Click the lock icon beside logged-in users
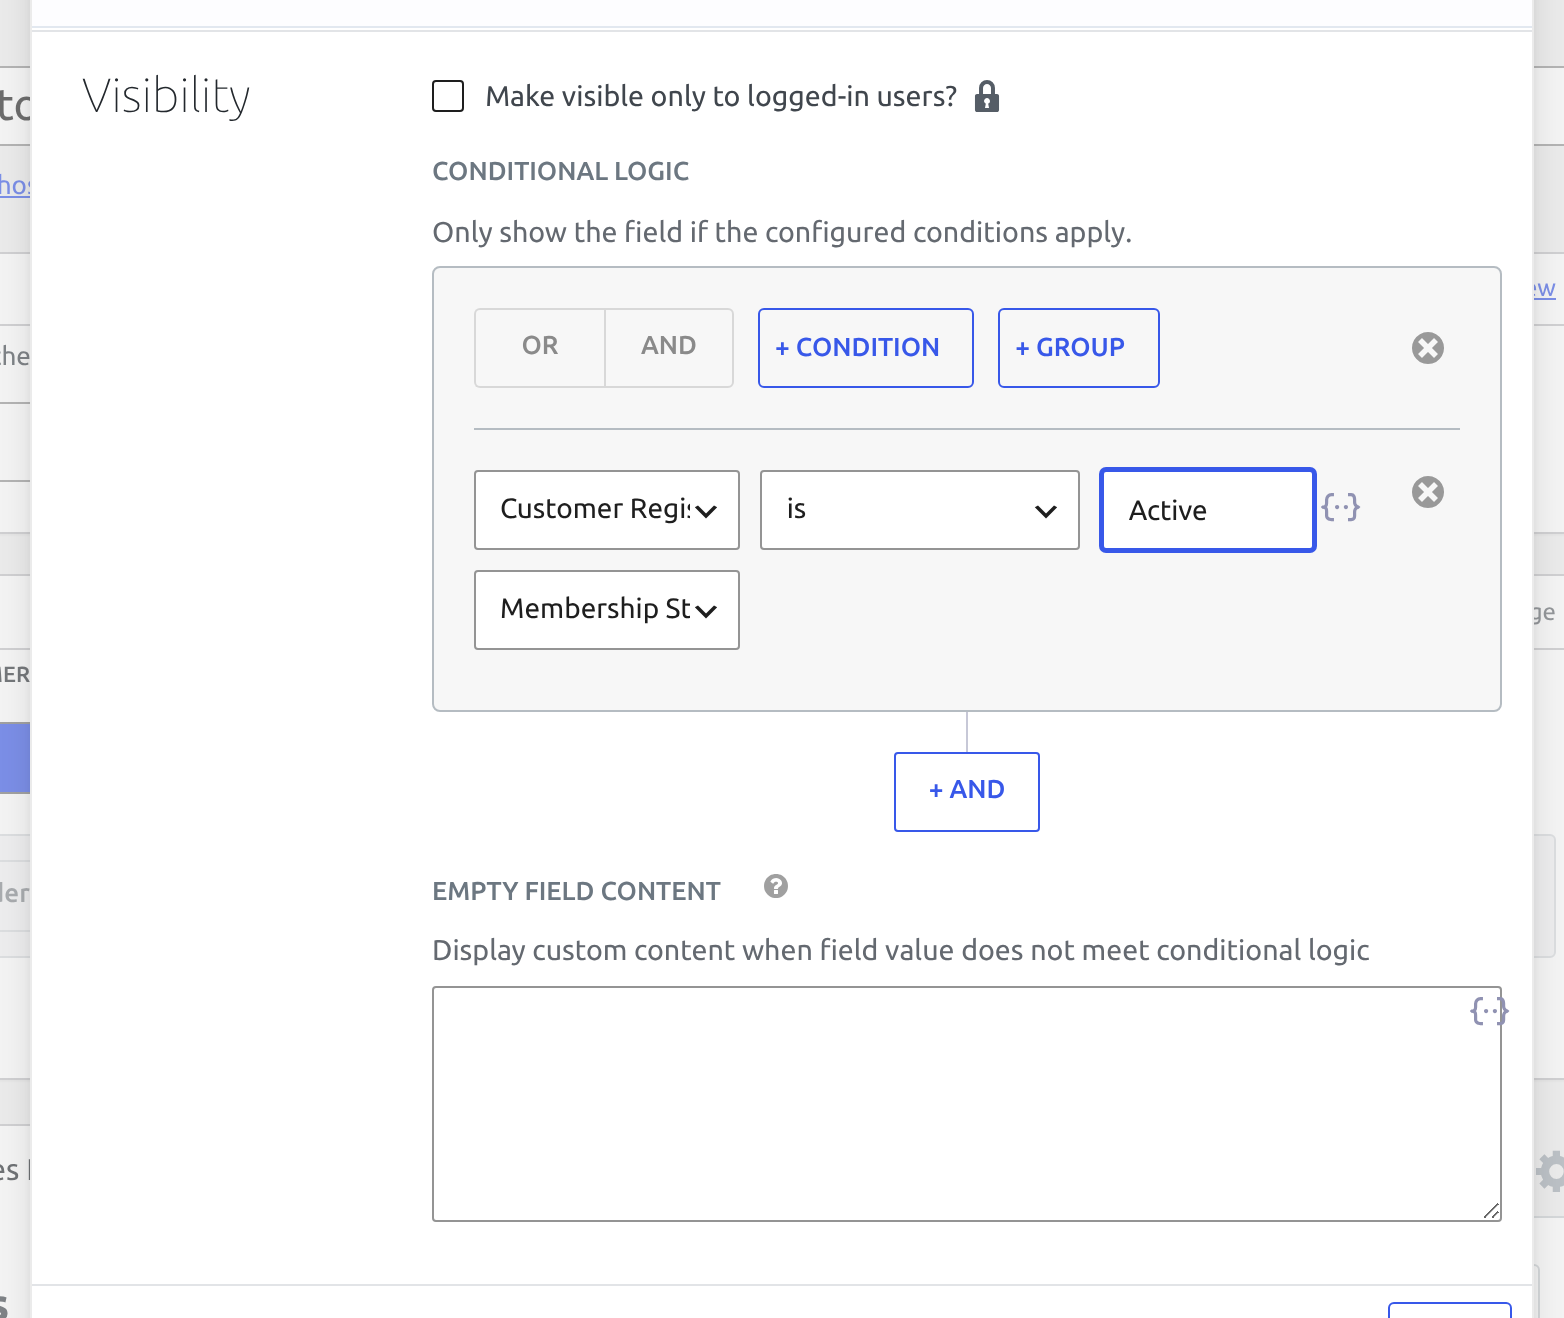Image resolution: width=1564 pixels, height=1318 pixels. pyautogui.click(x=987, y=96)
